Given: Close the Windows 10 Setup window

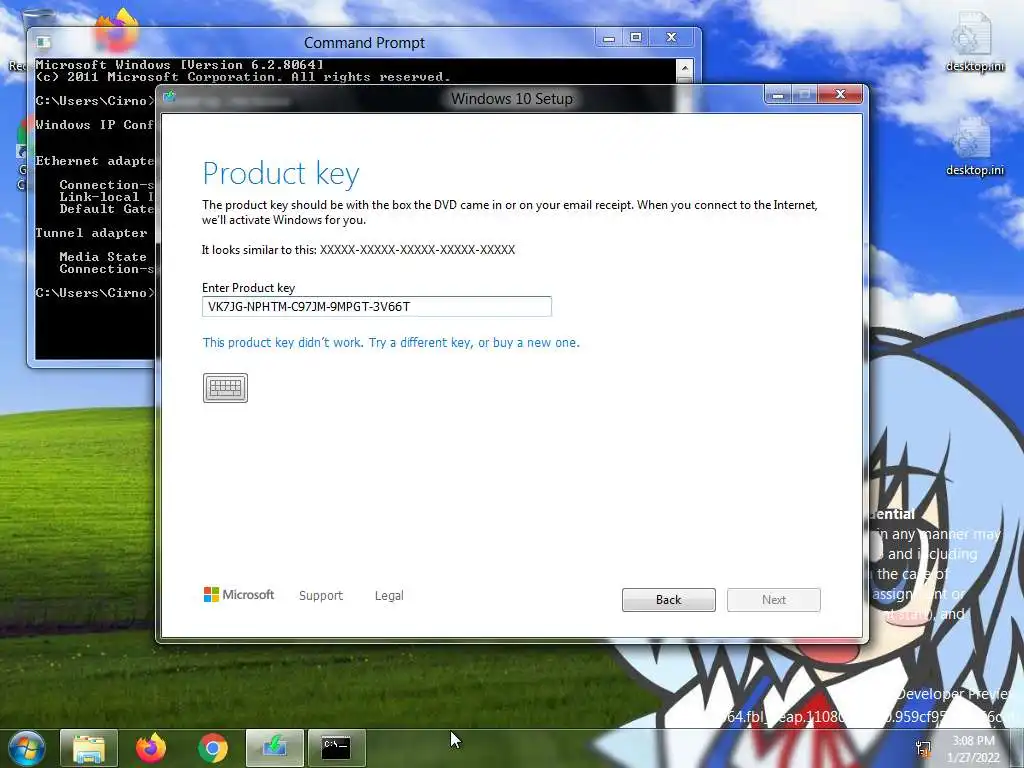Looking at the screenshot, I should pyautogui.click(x=841, y=95).
